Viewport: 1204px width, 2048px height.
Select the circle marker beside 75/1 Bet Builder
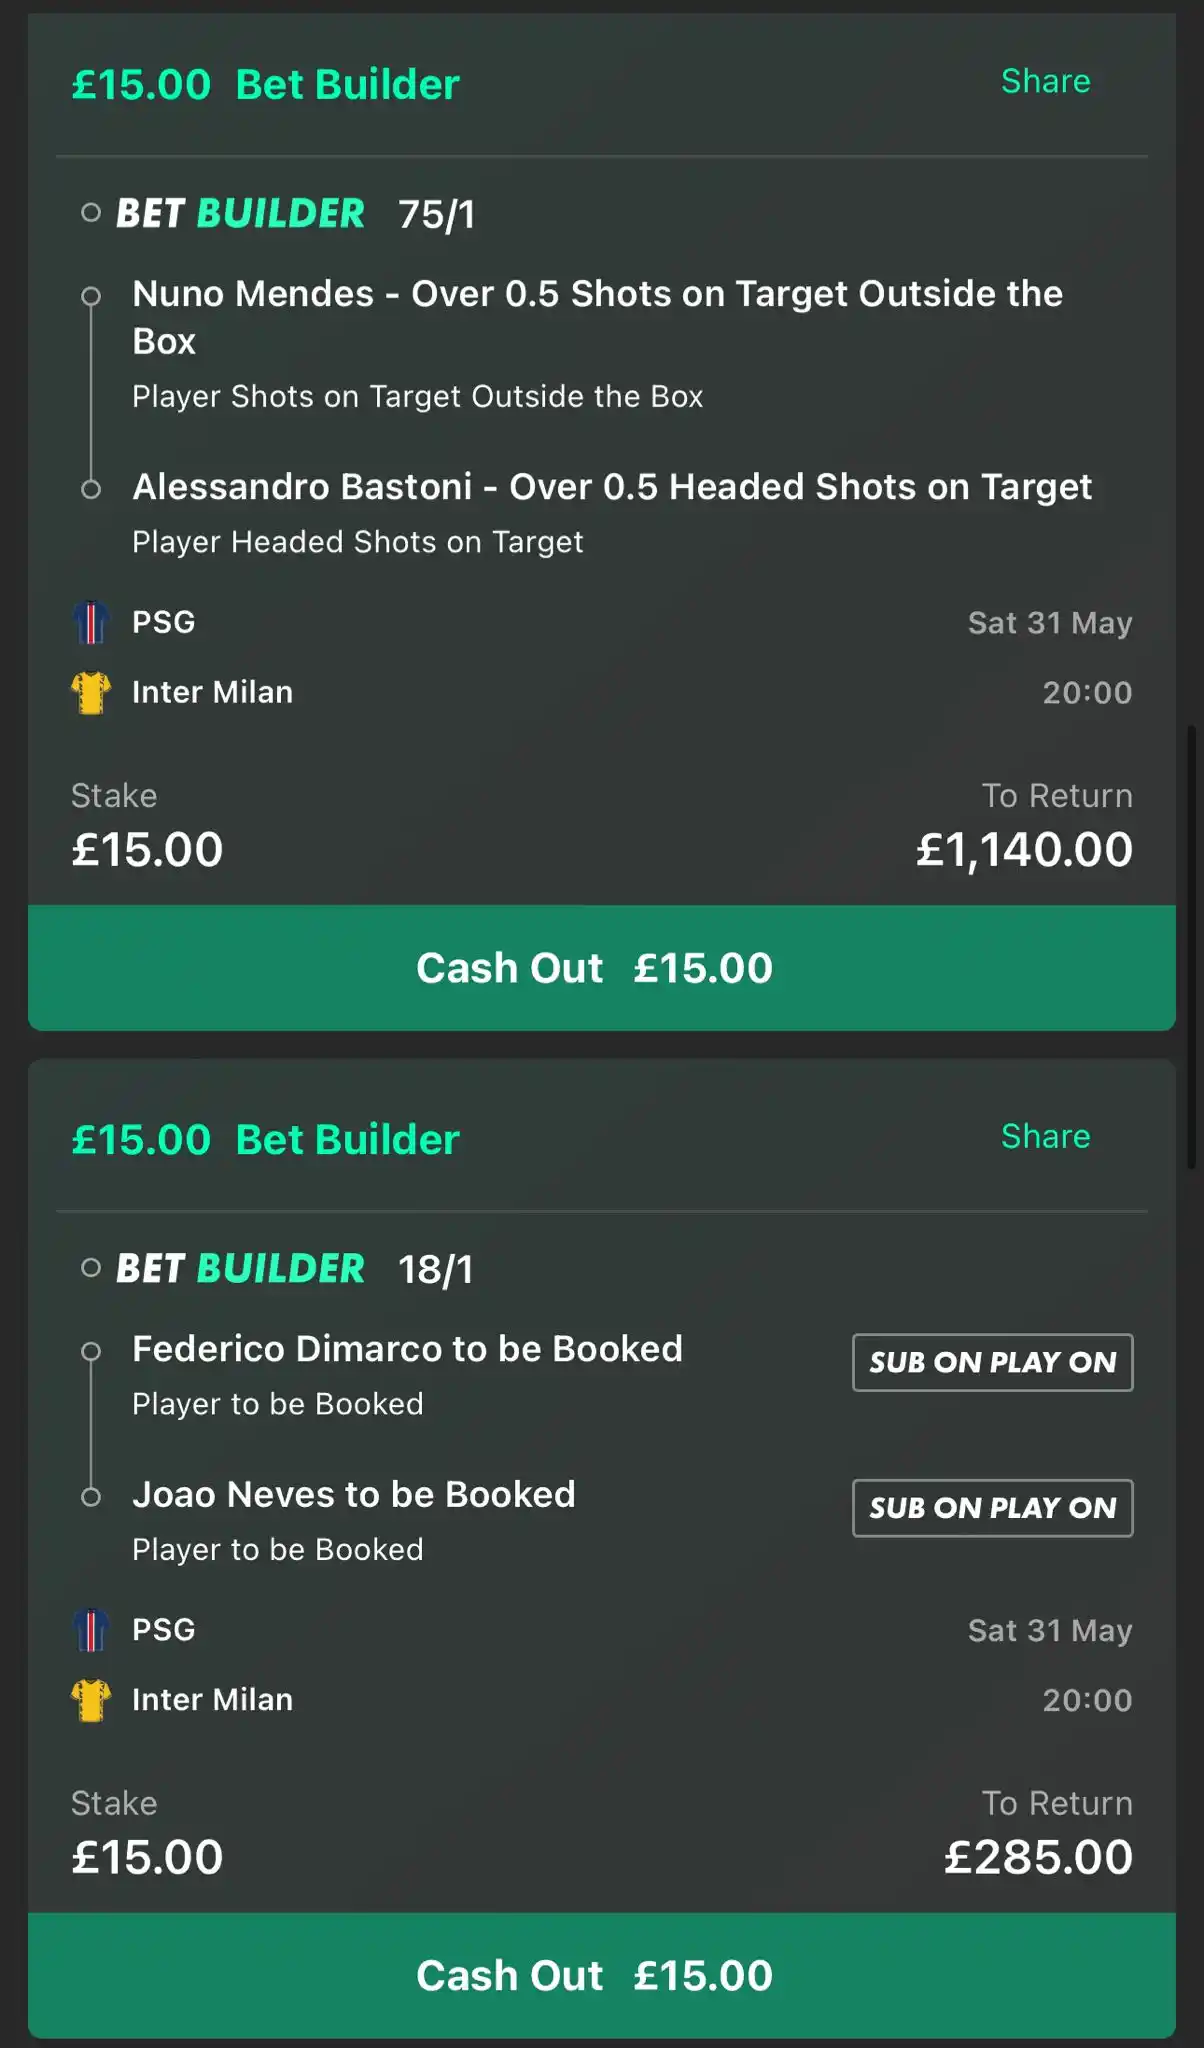click(91, 213)
